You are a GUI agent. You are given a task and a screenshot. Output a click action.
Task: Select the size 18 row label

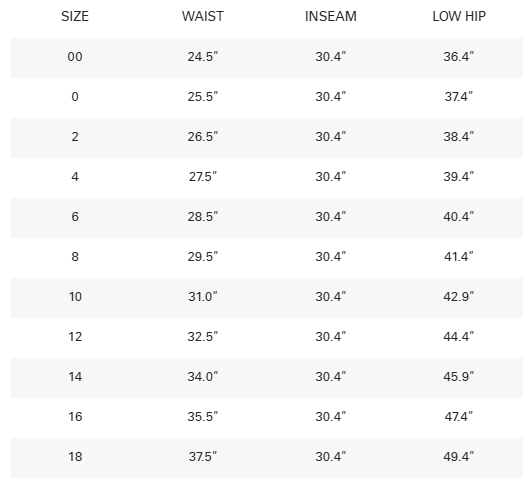[75, 456]
